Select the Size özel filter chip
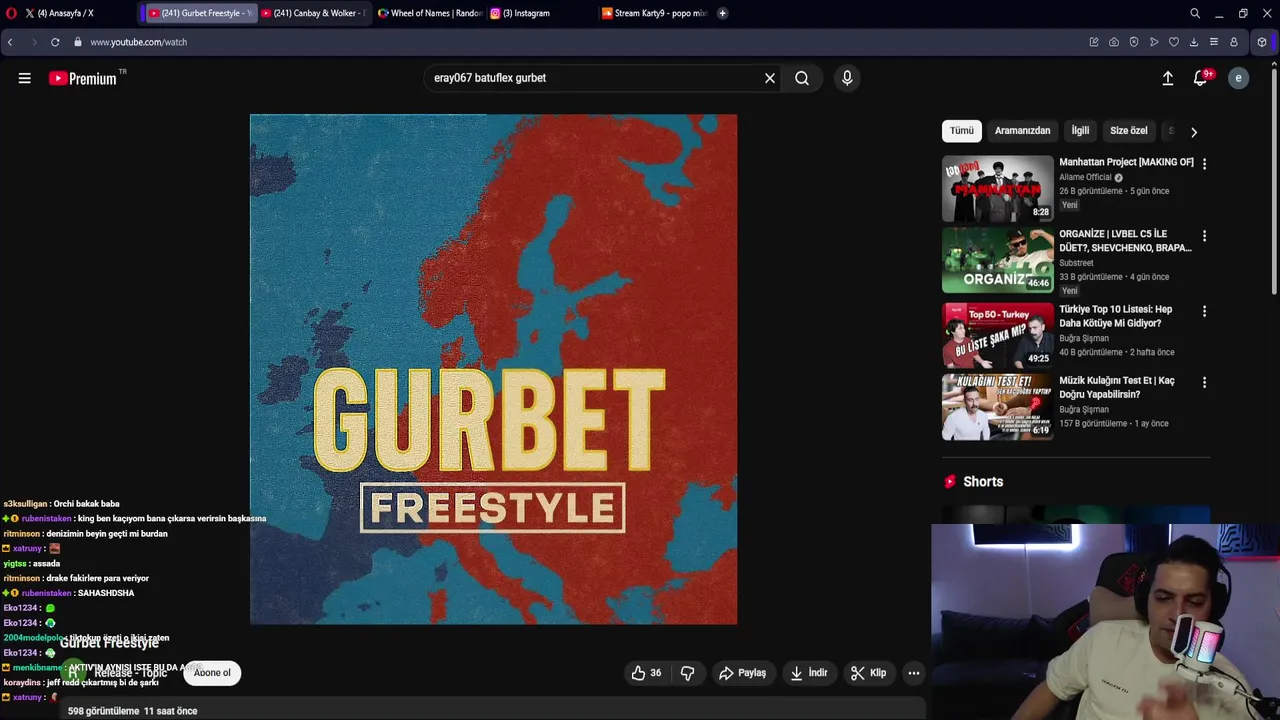 pos(1128,131)
